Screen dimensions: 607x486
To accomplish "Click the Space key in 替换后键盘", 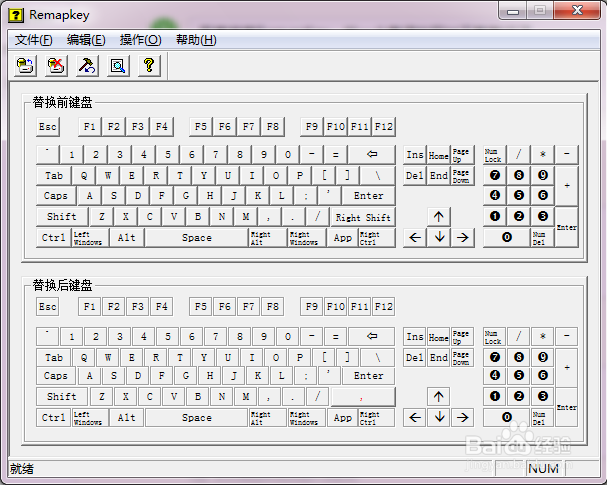I will pyautogui.click(x=197, y=418).
